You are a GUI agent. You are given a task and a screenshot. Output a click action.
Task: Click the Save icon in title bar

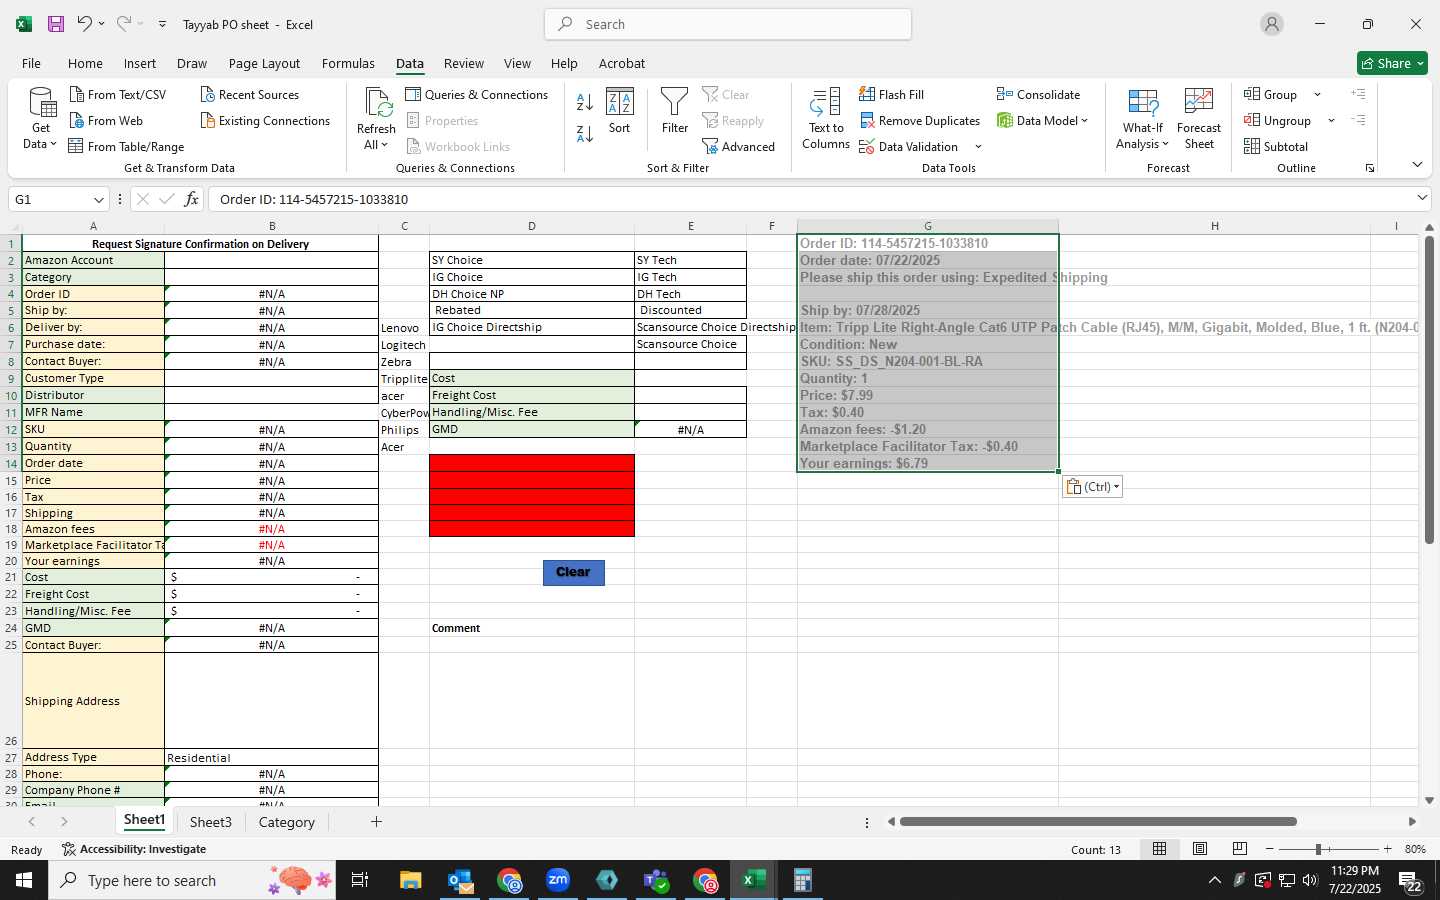[56, 24]
